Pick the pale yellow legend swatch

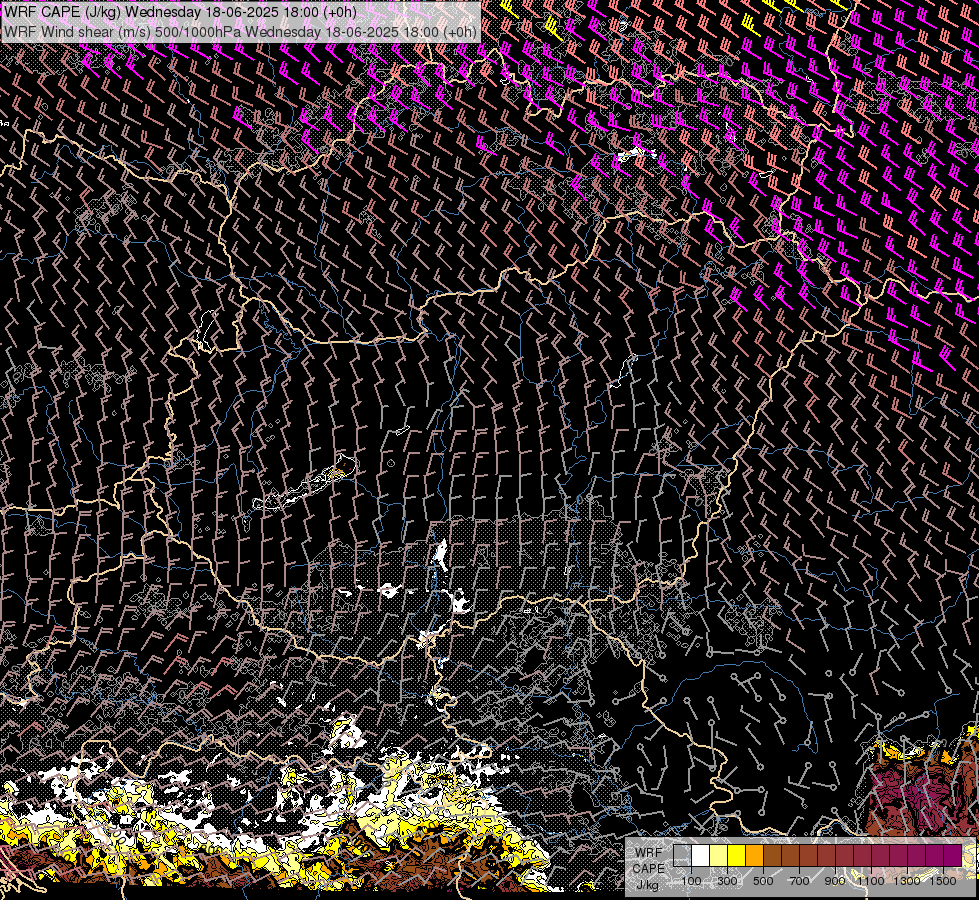point(719,855)
